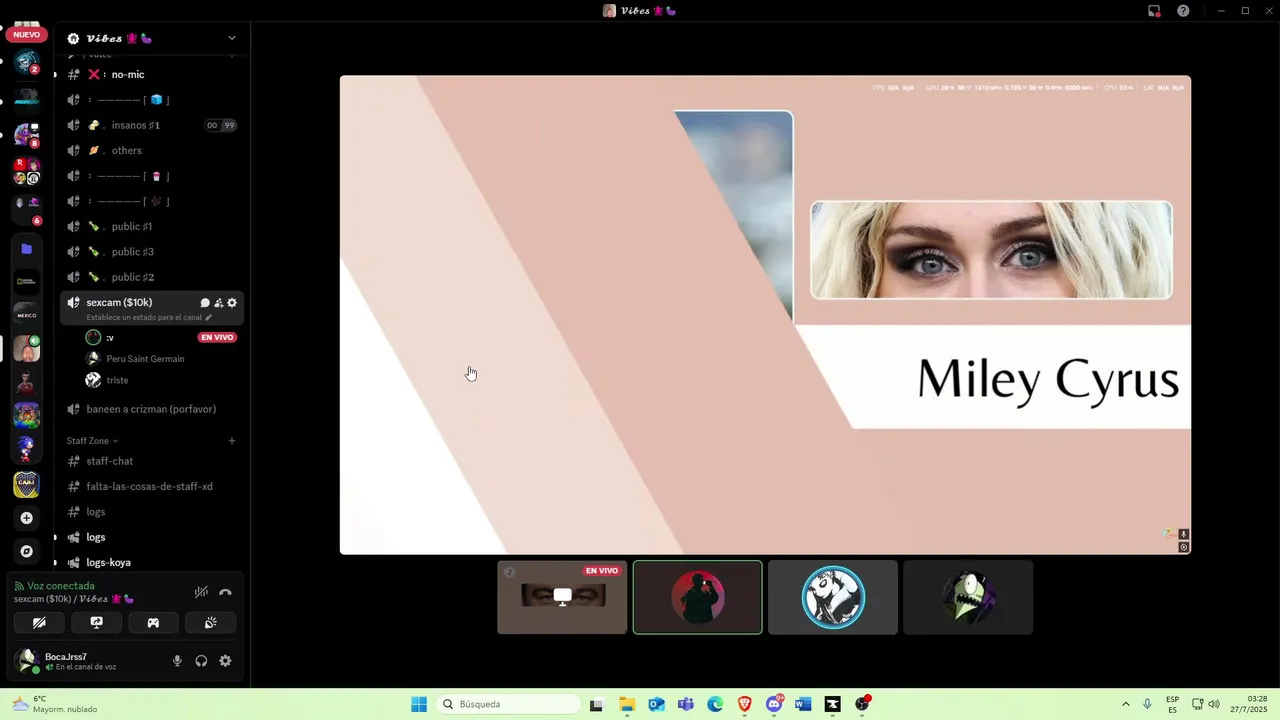Open OBS Studio from the taskbar
1280x720 pixels.
862,704
